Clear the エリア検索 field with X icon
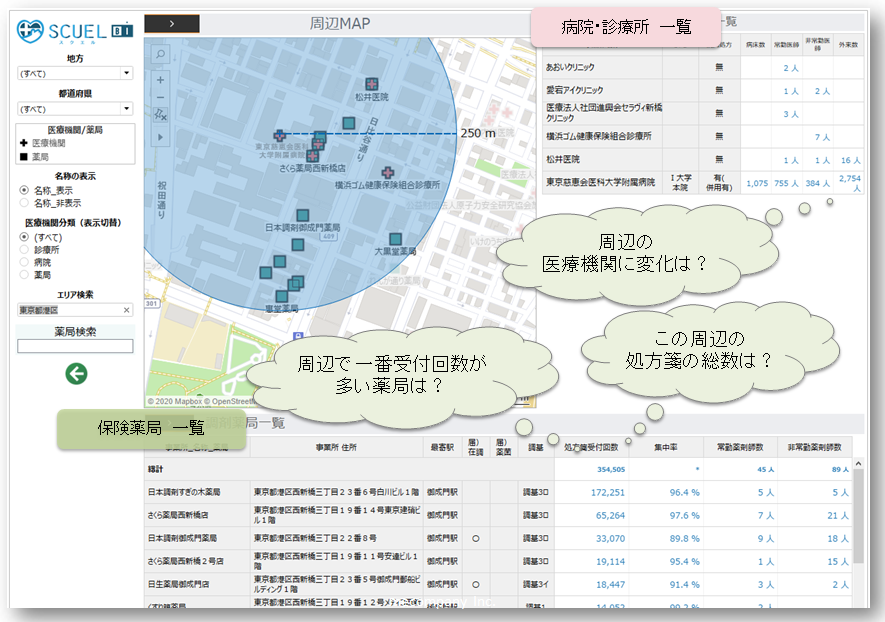Screen dimensions: 885x622 pyautogui.click(x=127, y=310)
